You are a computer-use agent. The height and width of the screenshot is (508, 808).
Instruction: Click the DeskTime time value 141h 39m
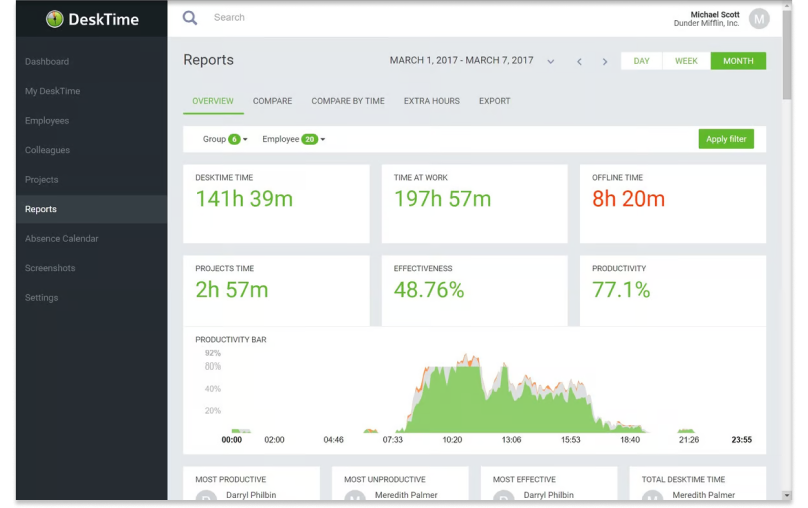tap(244, 199)
